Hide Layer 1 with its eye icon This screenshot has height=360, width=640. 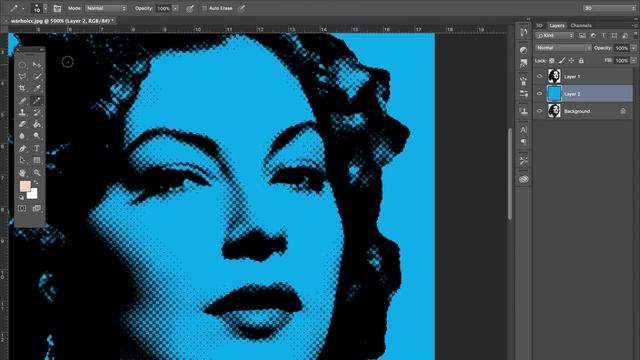[x=540, y=76]
